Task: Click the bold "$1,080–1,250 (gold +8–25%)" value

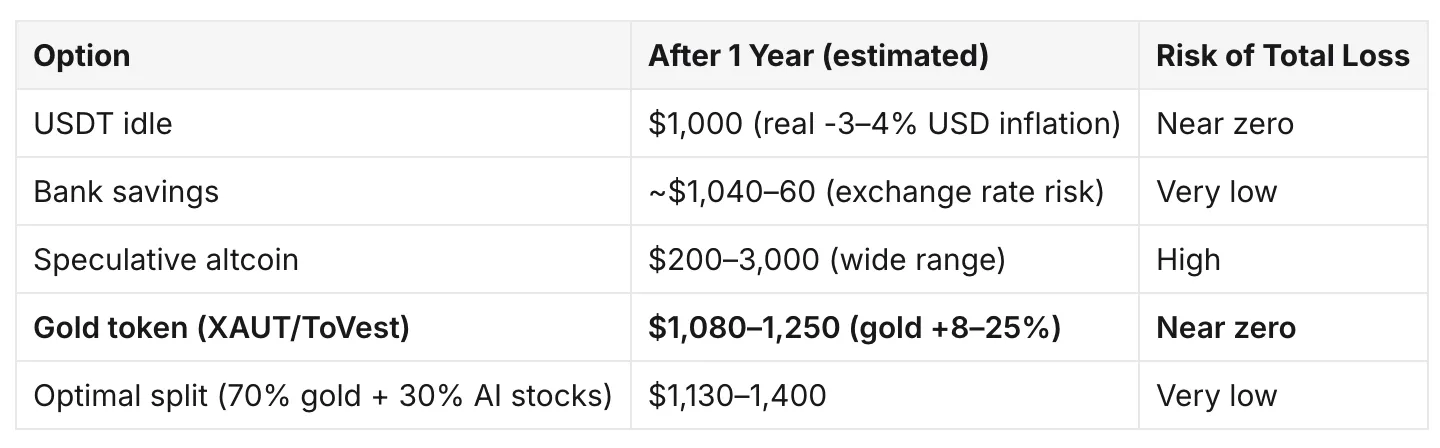Action: (854, 327)
